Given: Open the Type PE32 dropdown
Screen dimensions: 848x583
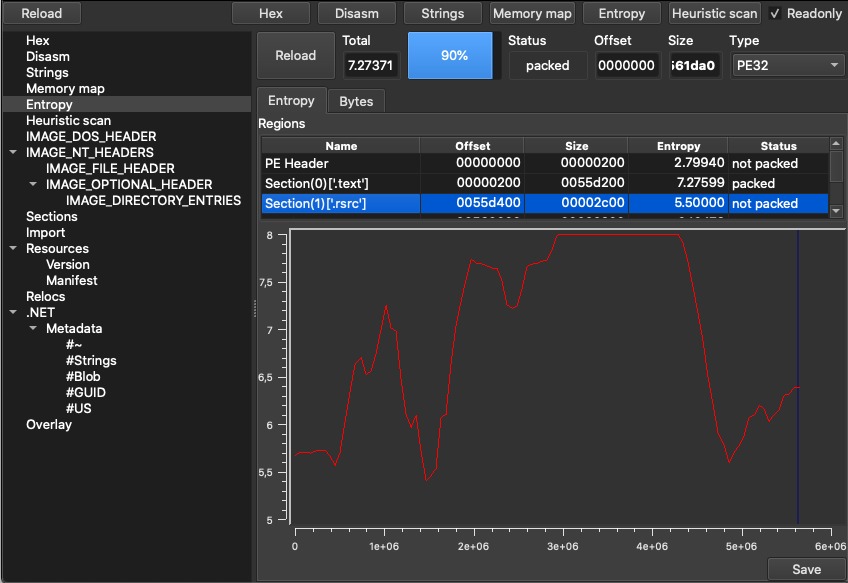Looking at the screenshot, I should click(787, 65).
